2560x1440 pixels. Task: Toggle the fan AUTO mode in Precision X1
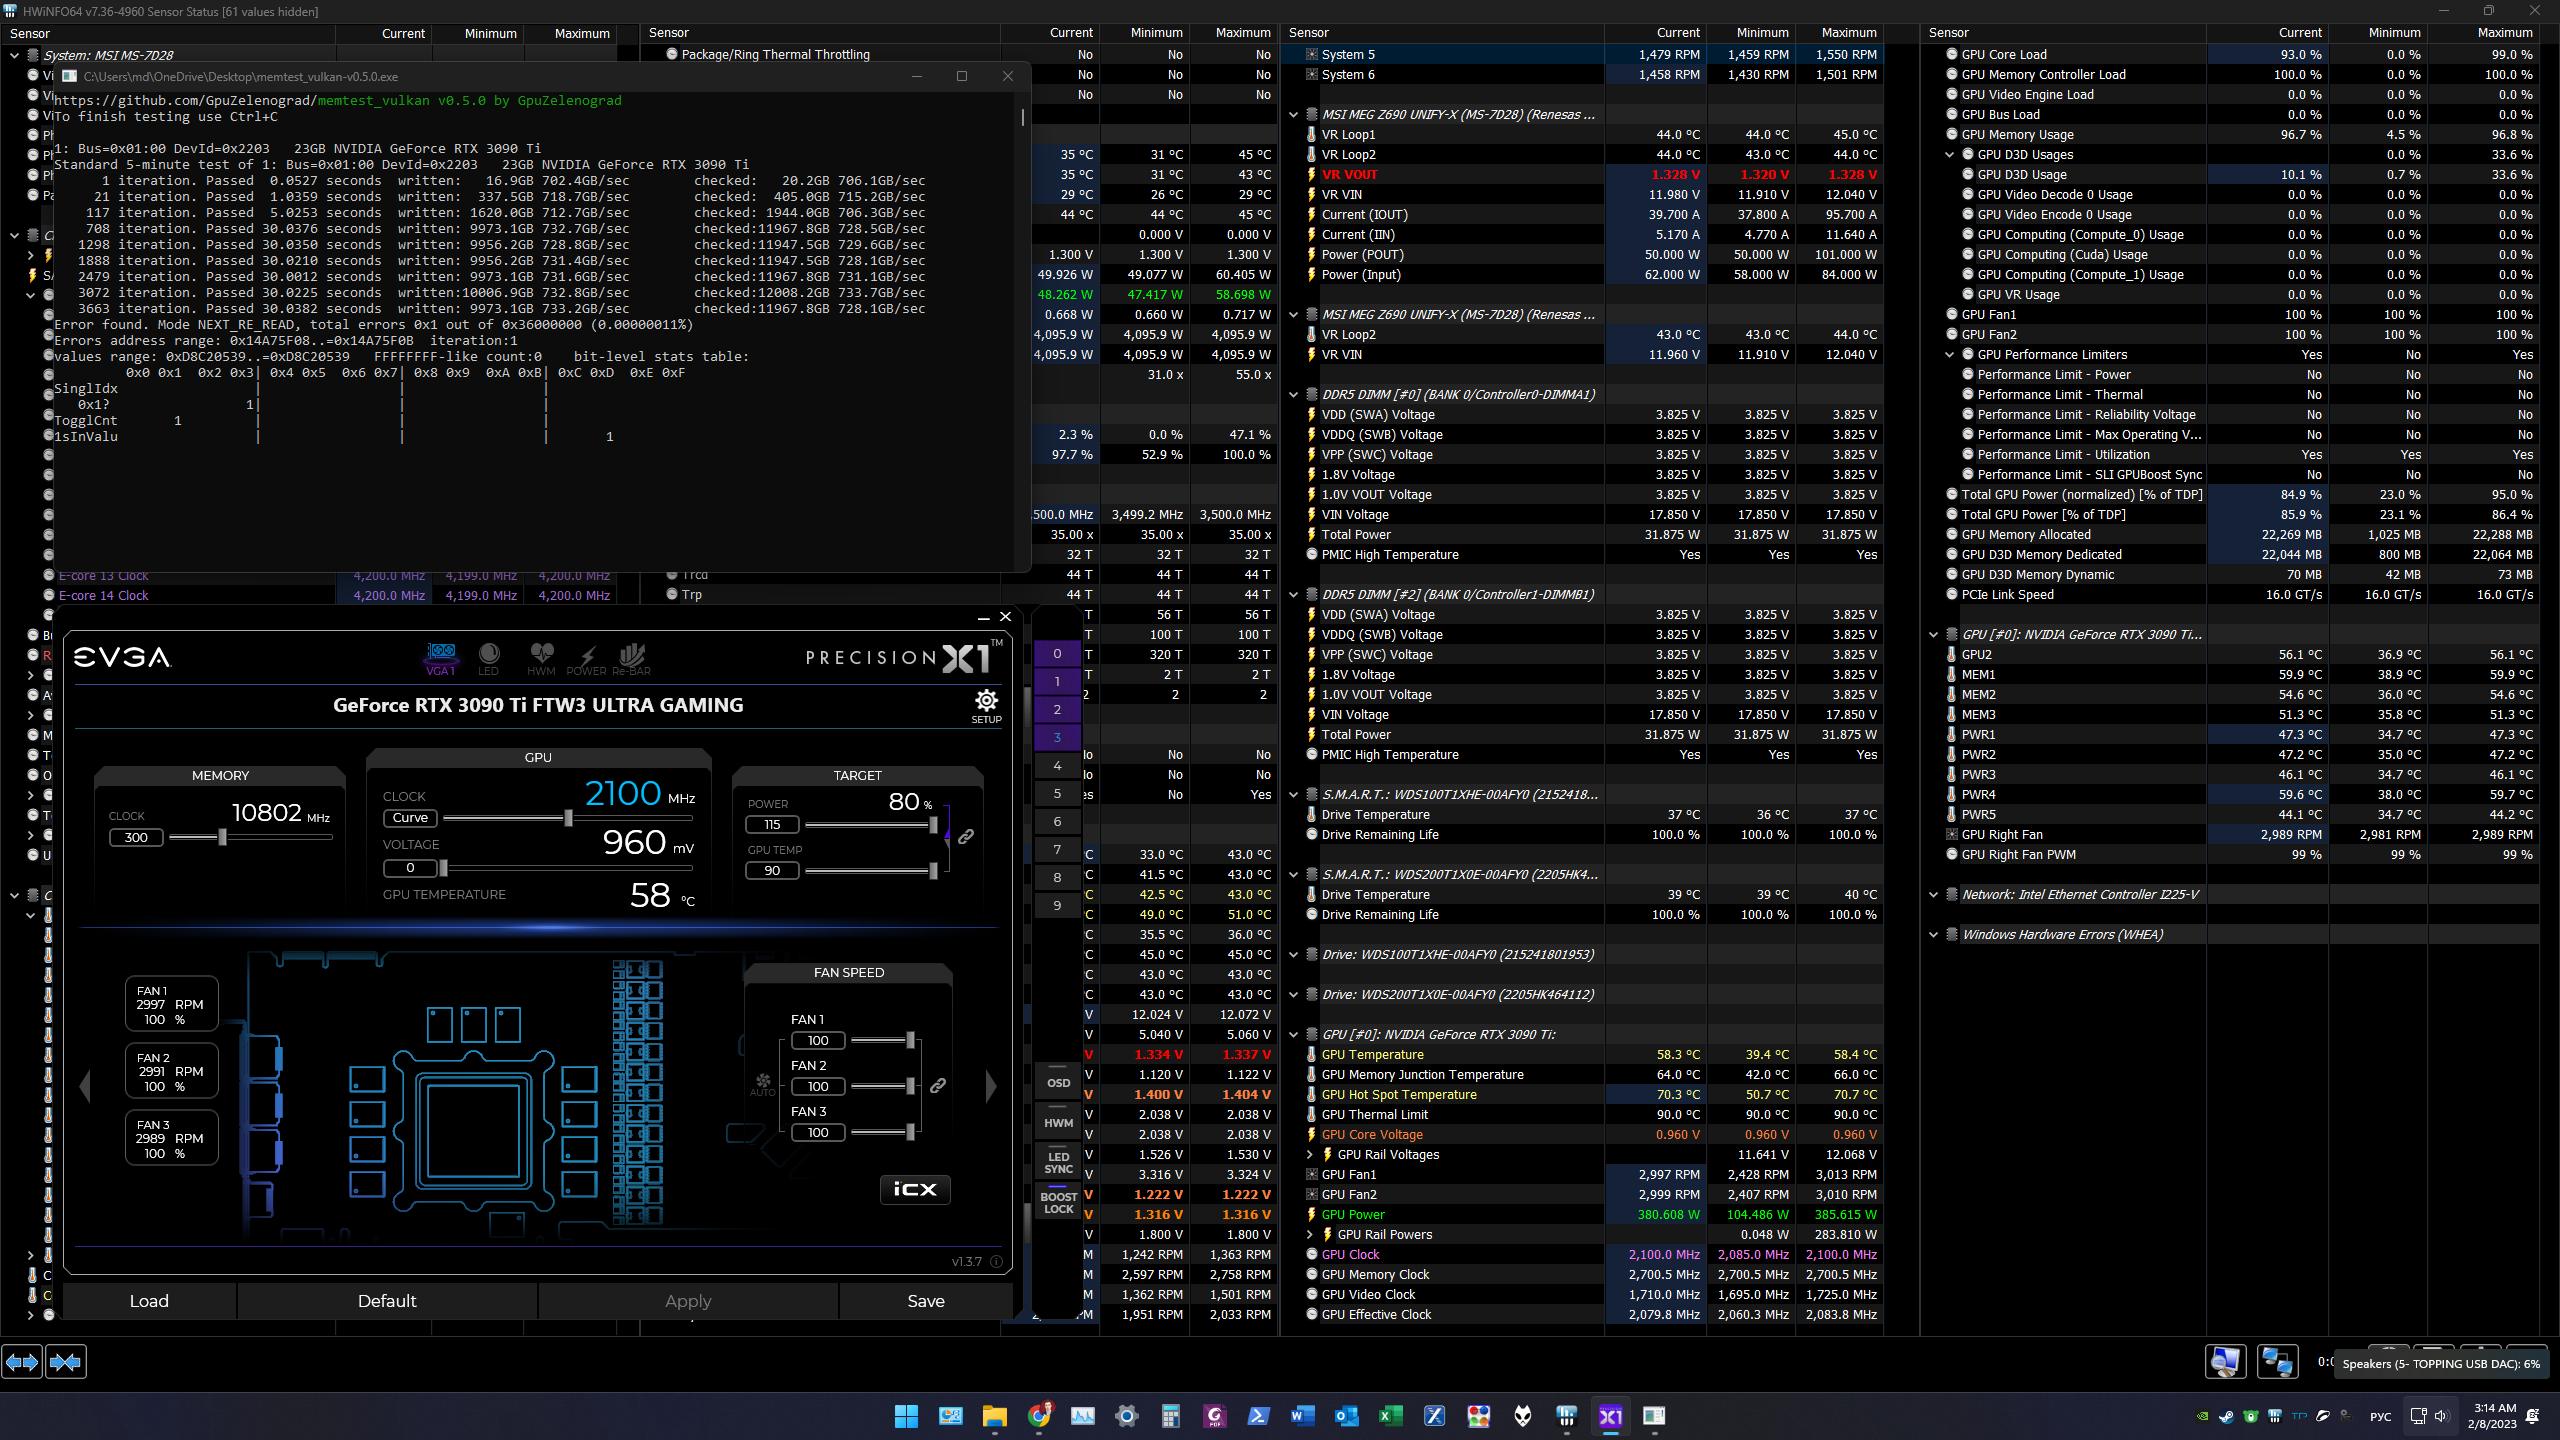pos(763,1085)
